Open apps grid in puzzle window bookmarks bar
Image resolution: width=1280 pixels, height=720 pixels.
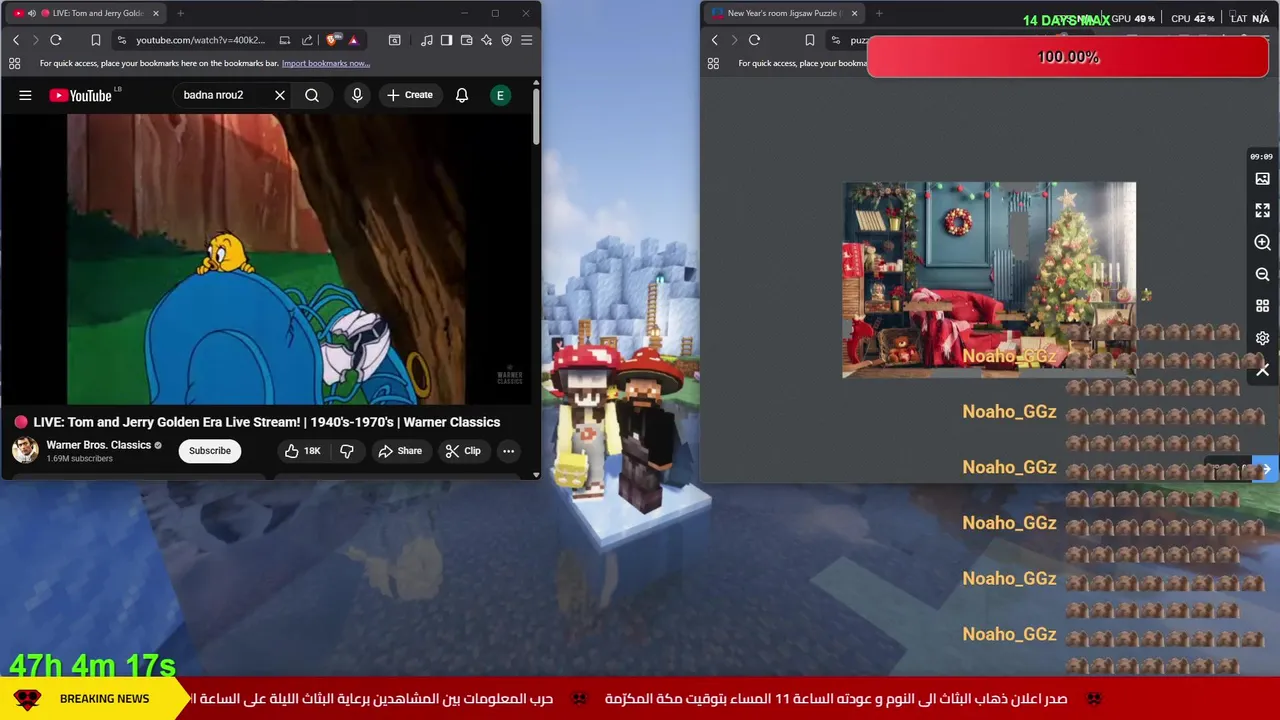[713, 63]
